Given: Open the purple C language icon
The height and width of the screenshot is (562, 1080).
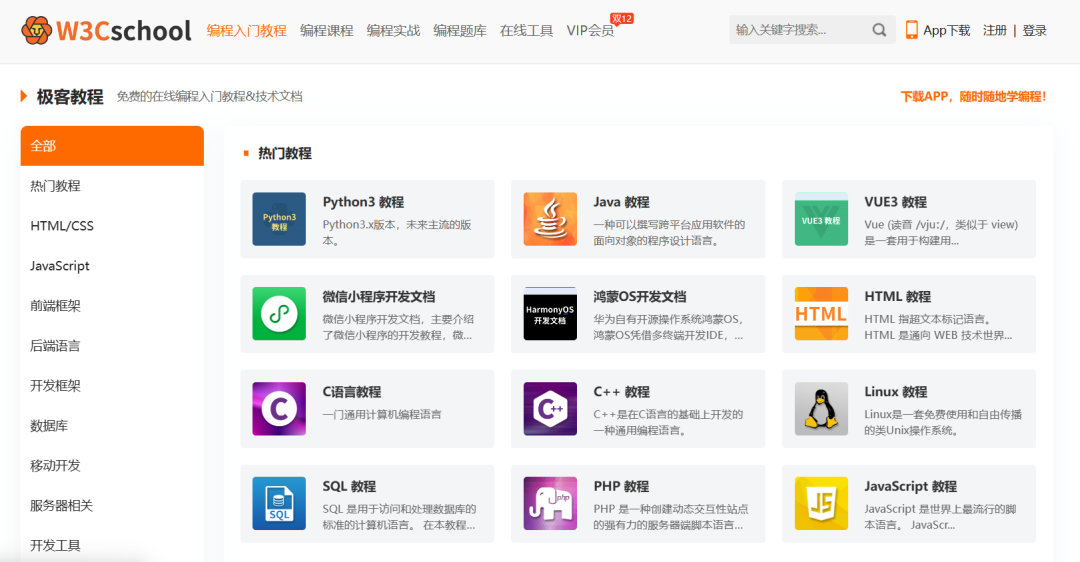Looking at the screenshot, I should point(279,409).
